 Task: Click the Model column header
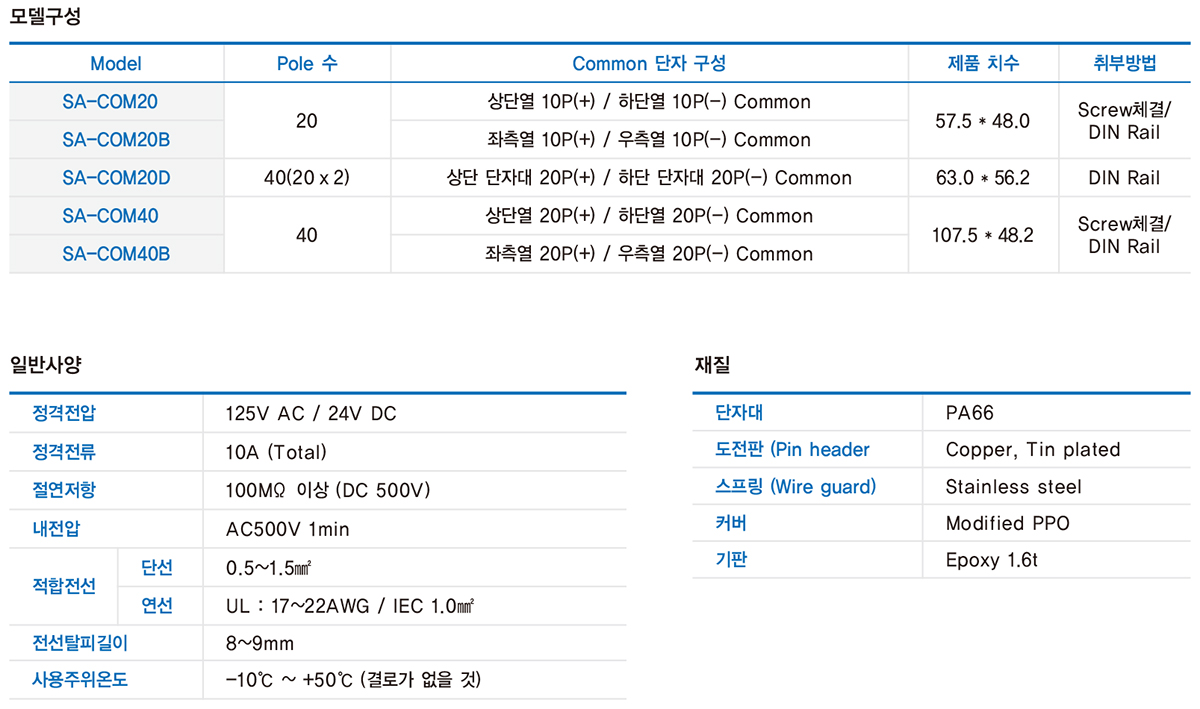coord(116,64)
